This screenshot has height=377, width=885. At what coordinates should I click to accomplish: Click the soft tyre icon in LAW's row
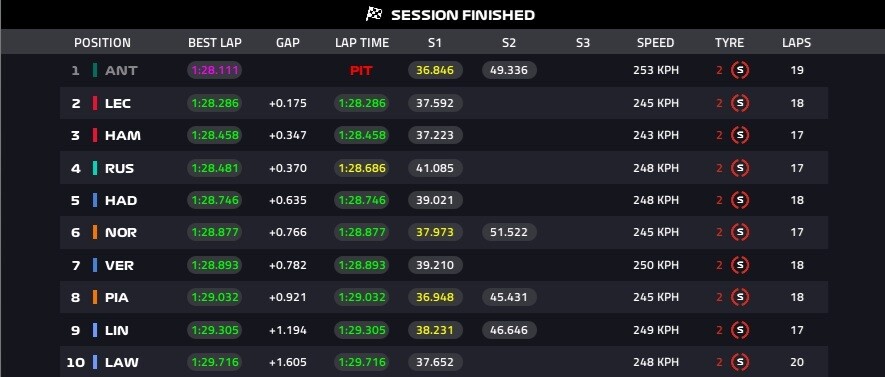click(740, 362)
